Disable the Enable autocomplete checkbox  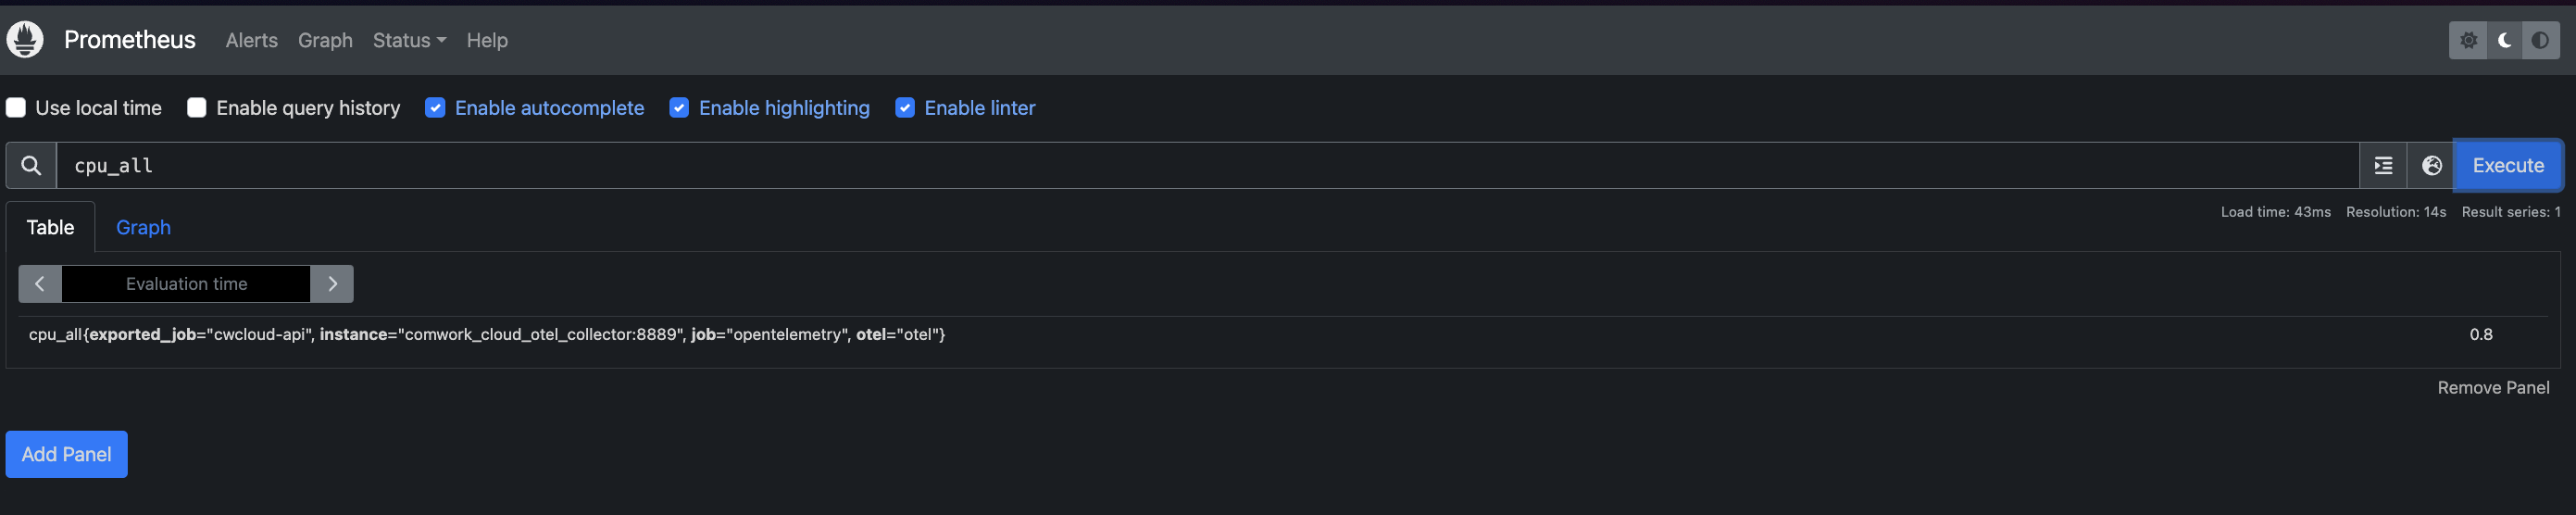click(435, 108)
